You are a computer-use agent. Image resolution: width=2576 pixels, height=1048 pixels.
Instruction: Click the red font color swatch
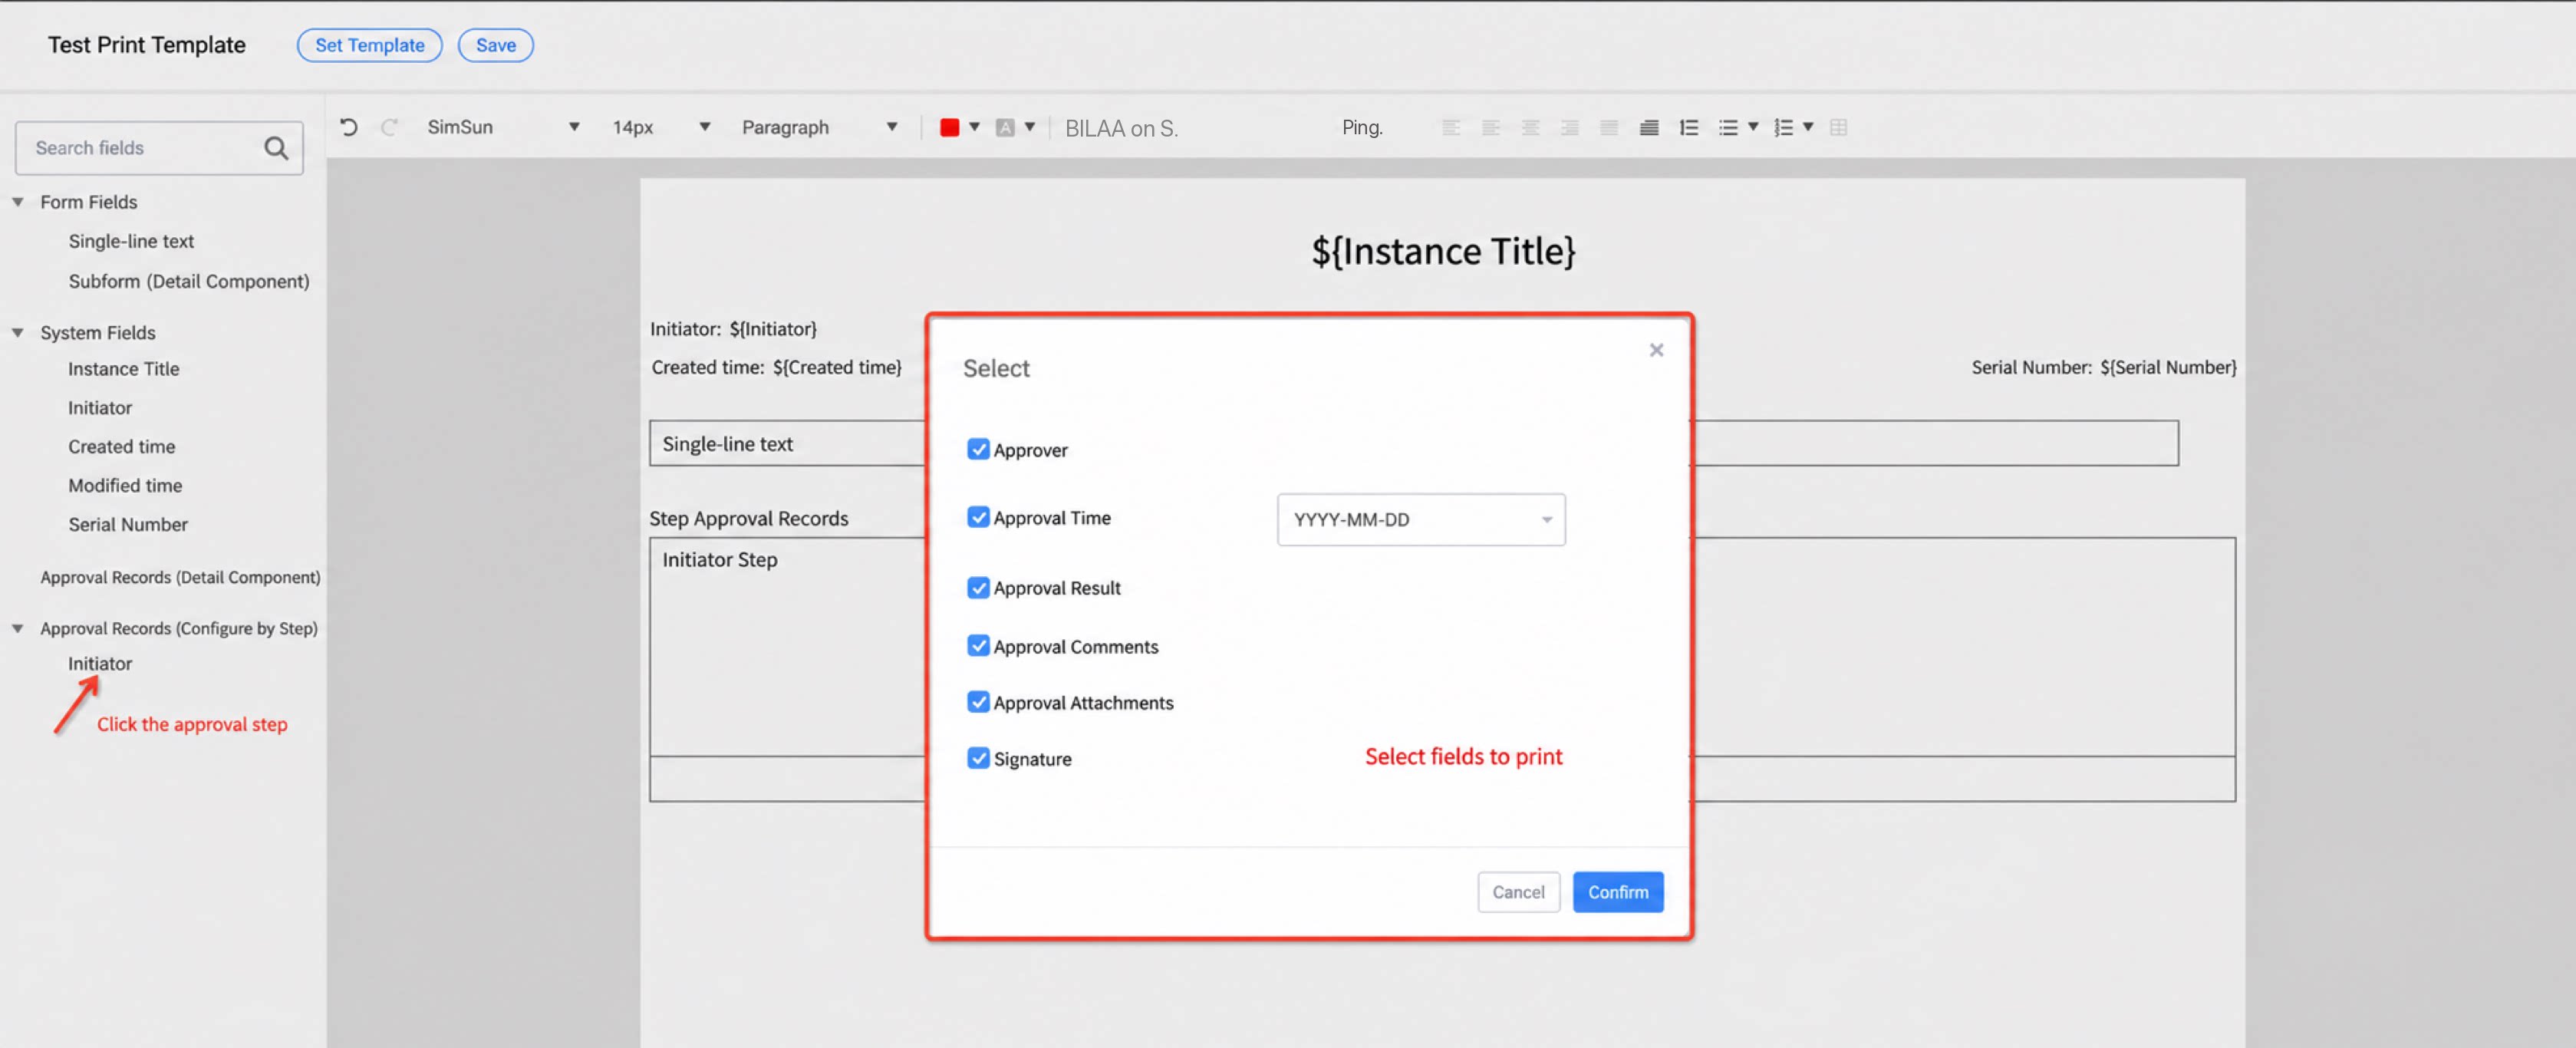coord(949,127)
